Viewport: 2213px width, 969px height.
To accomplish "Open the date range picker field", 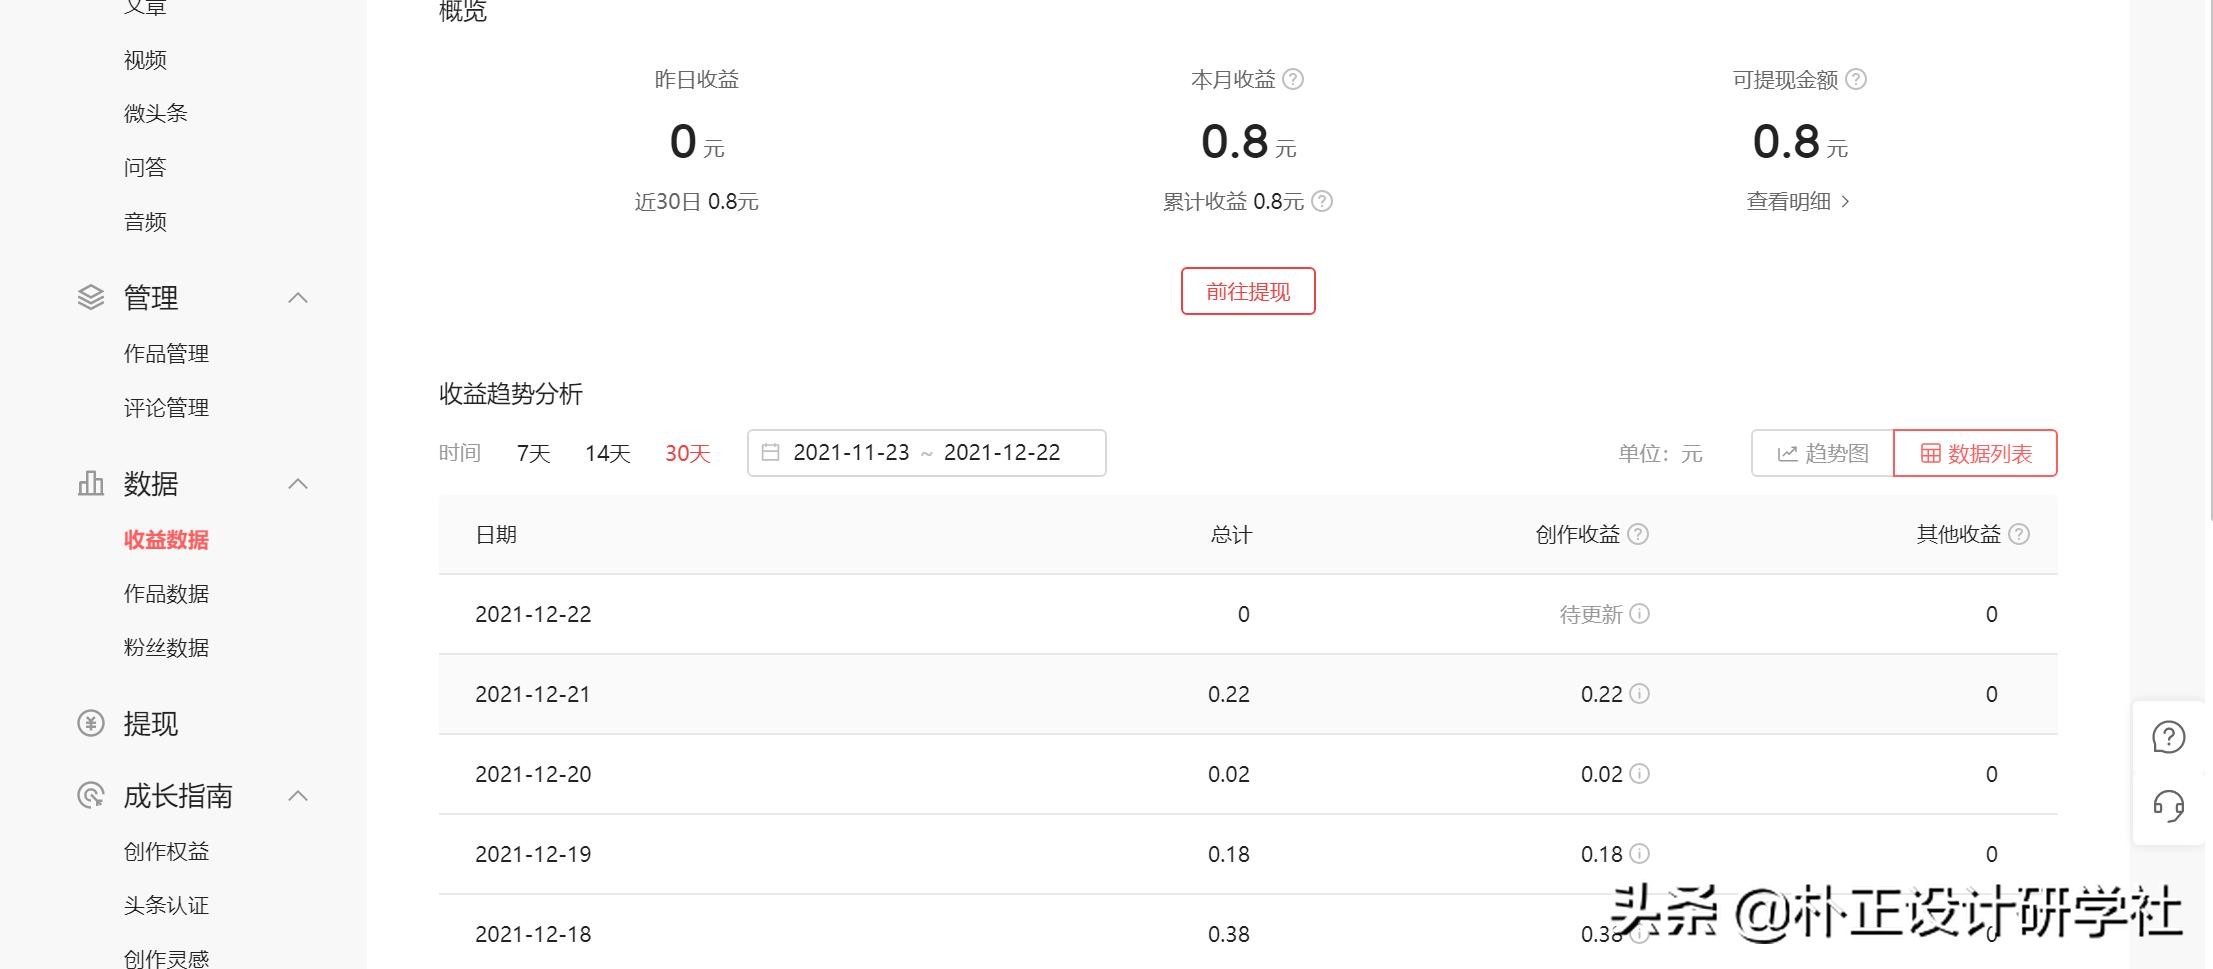I will pyautogui.click(x=926, y=453).
